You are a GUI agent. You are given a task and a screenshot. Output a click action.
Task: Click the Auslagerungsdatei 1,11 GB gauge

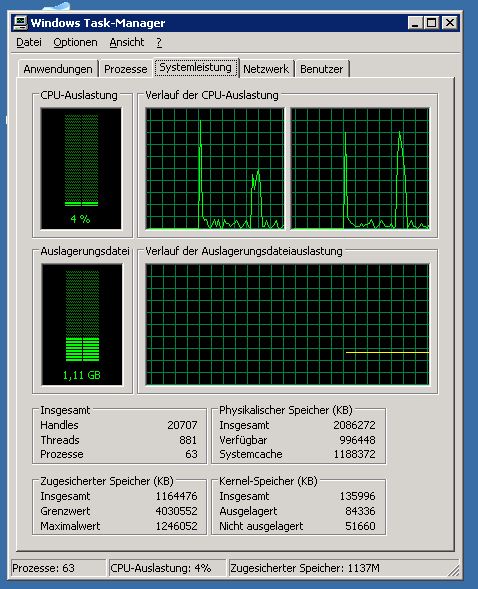(x=82, y=324)
